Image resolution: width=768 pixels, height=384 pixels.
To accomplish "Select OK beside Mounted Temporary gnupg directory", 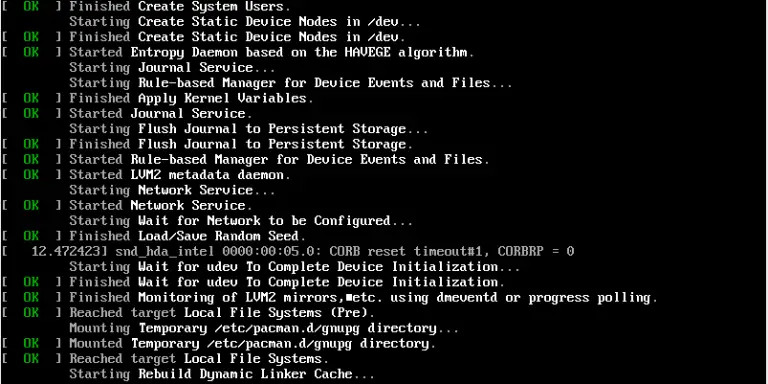I will click(x=31, y=343).
